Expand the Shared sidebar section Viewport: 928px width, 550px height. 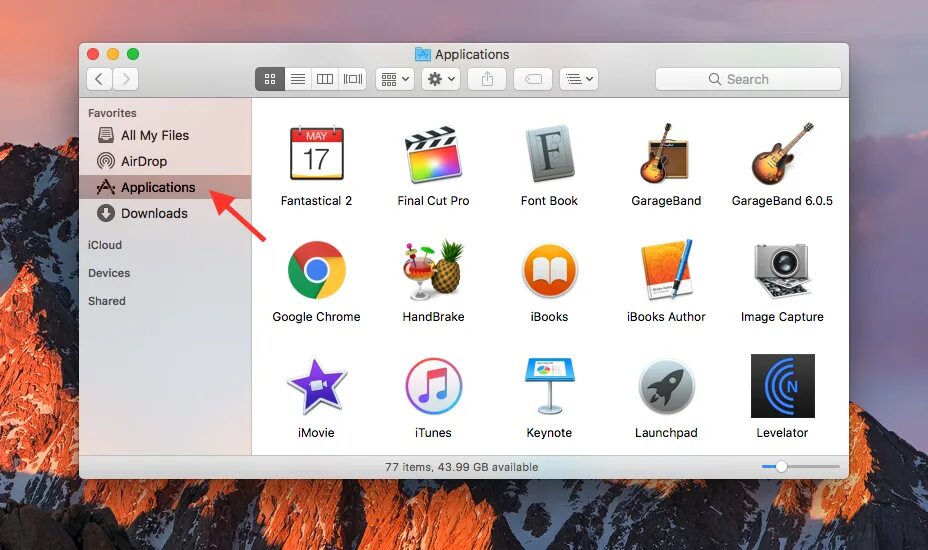click(x=107, y=301)
